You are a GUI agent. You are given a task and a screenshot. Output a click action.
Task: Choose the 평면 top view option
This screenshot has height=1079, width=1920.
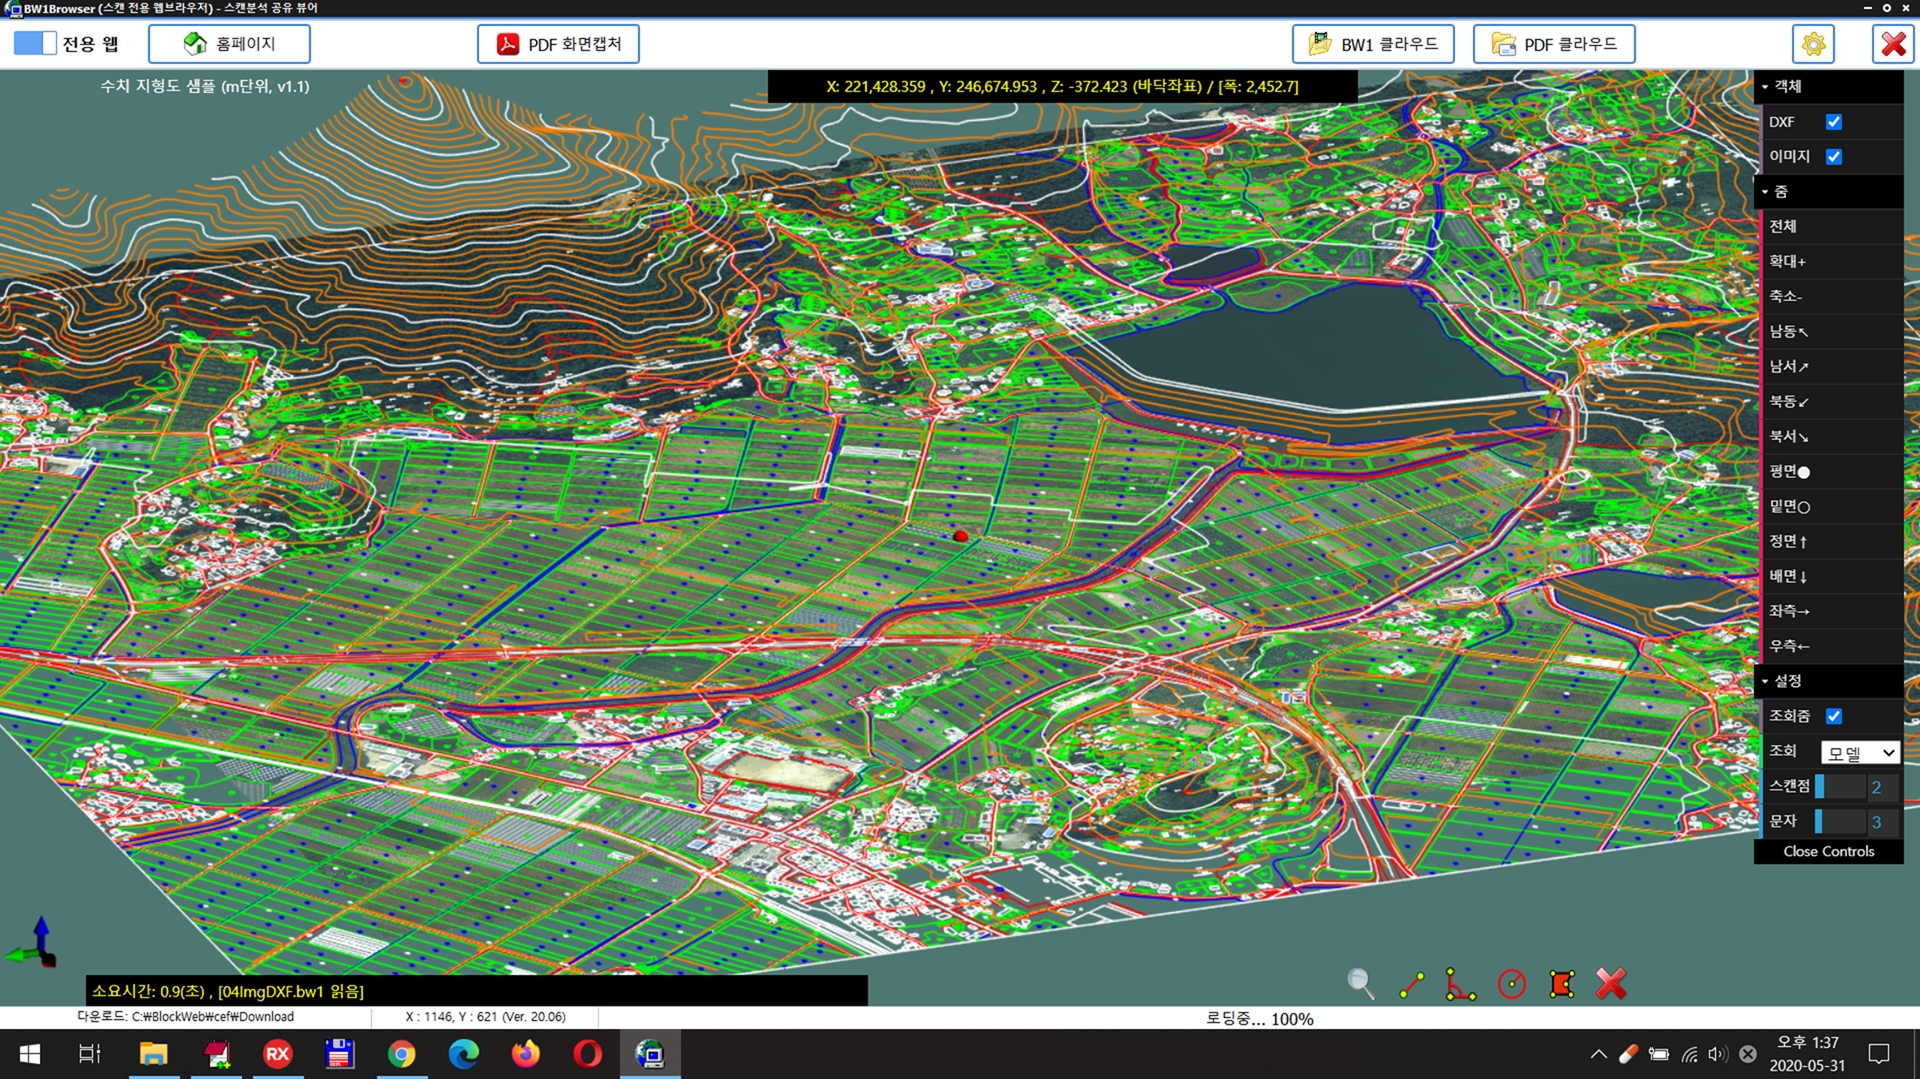pos(1789,471)
